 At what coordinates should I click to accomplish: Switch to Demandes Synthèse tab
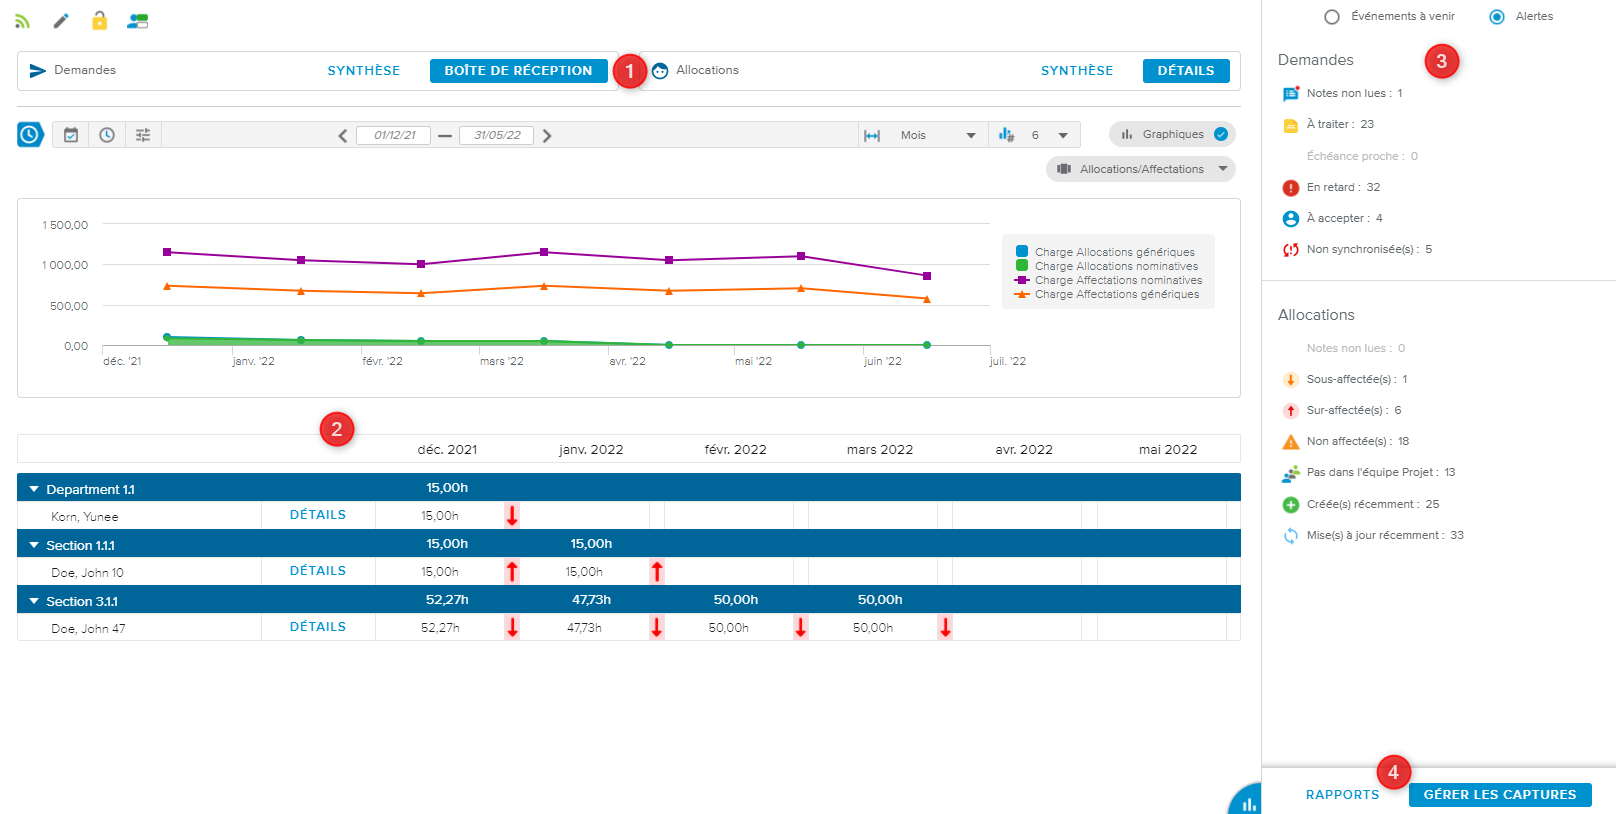(x=364, y=71)
